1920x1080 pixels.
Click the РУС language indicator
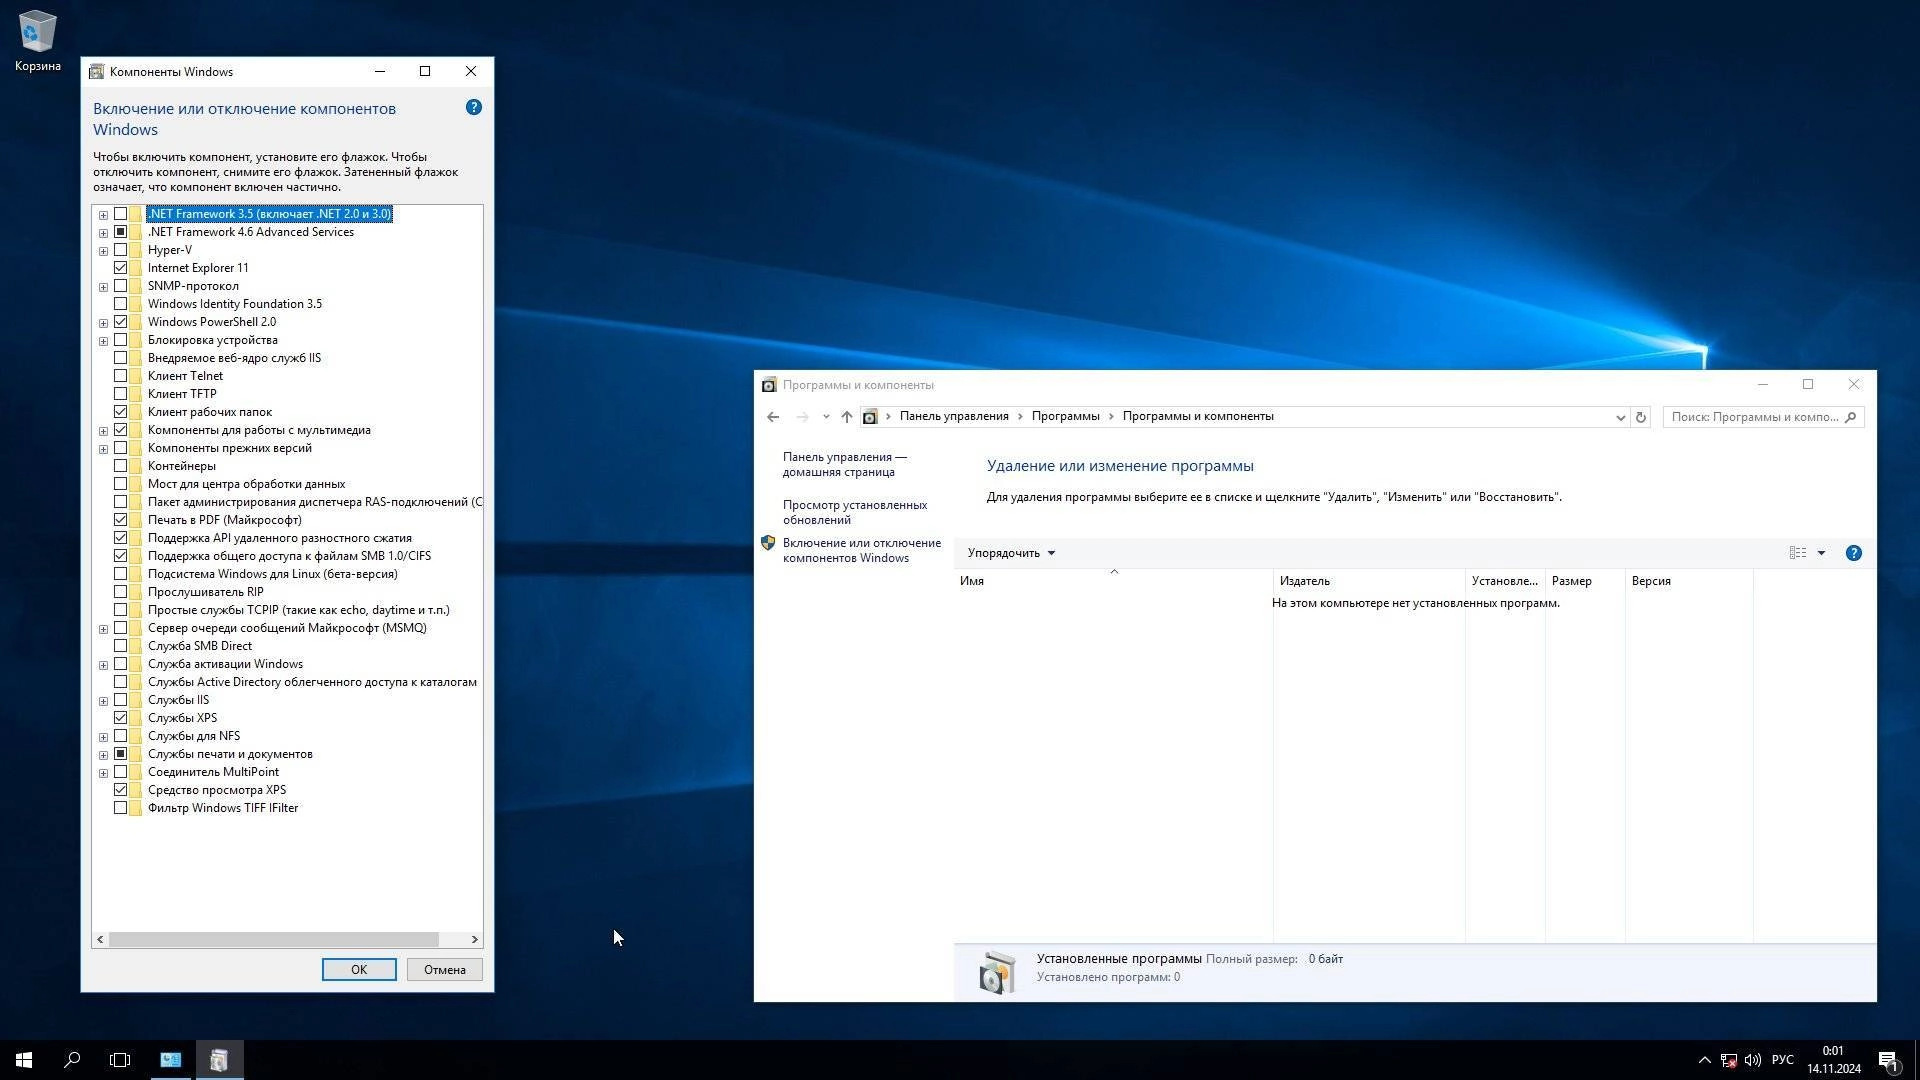click(x=1782, y=1060)
